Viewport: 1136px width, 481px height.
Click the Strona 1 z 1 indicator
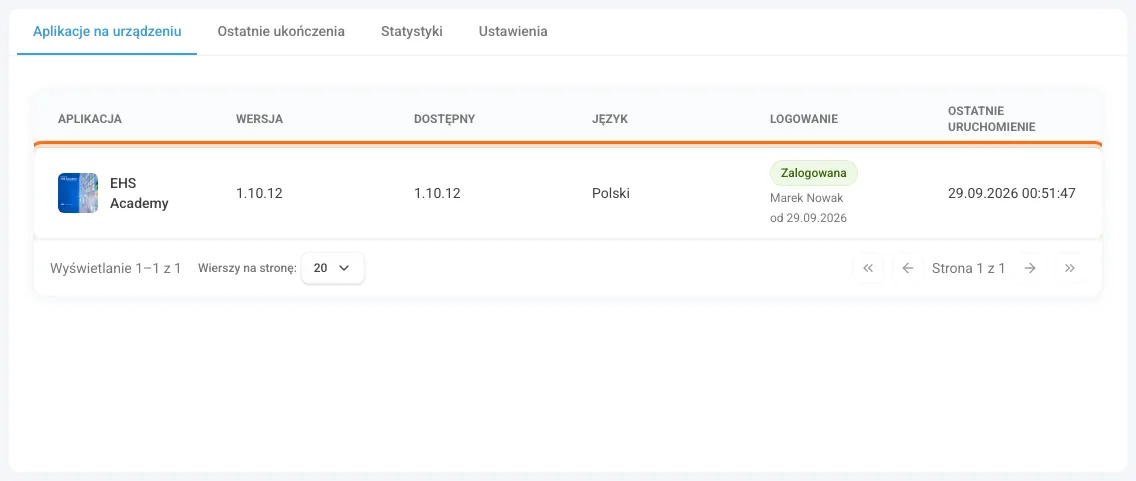969,268
